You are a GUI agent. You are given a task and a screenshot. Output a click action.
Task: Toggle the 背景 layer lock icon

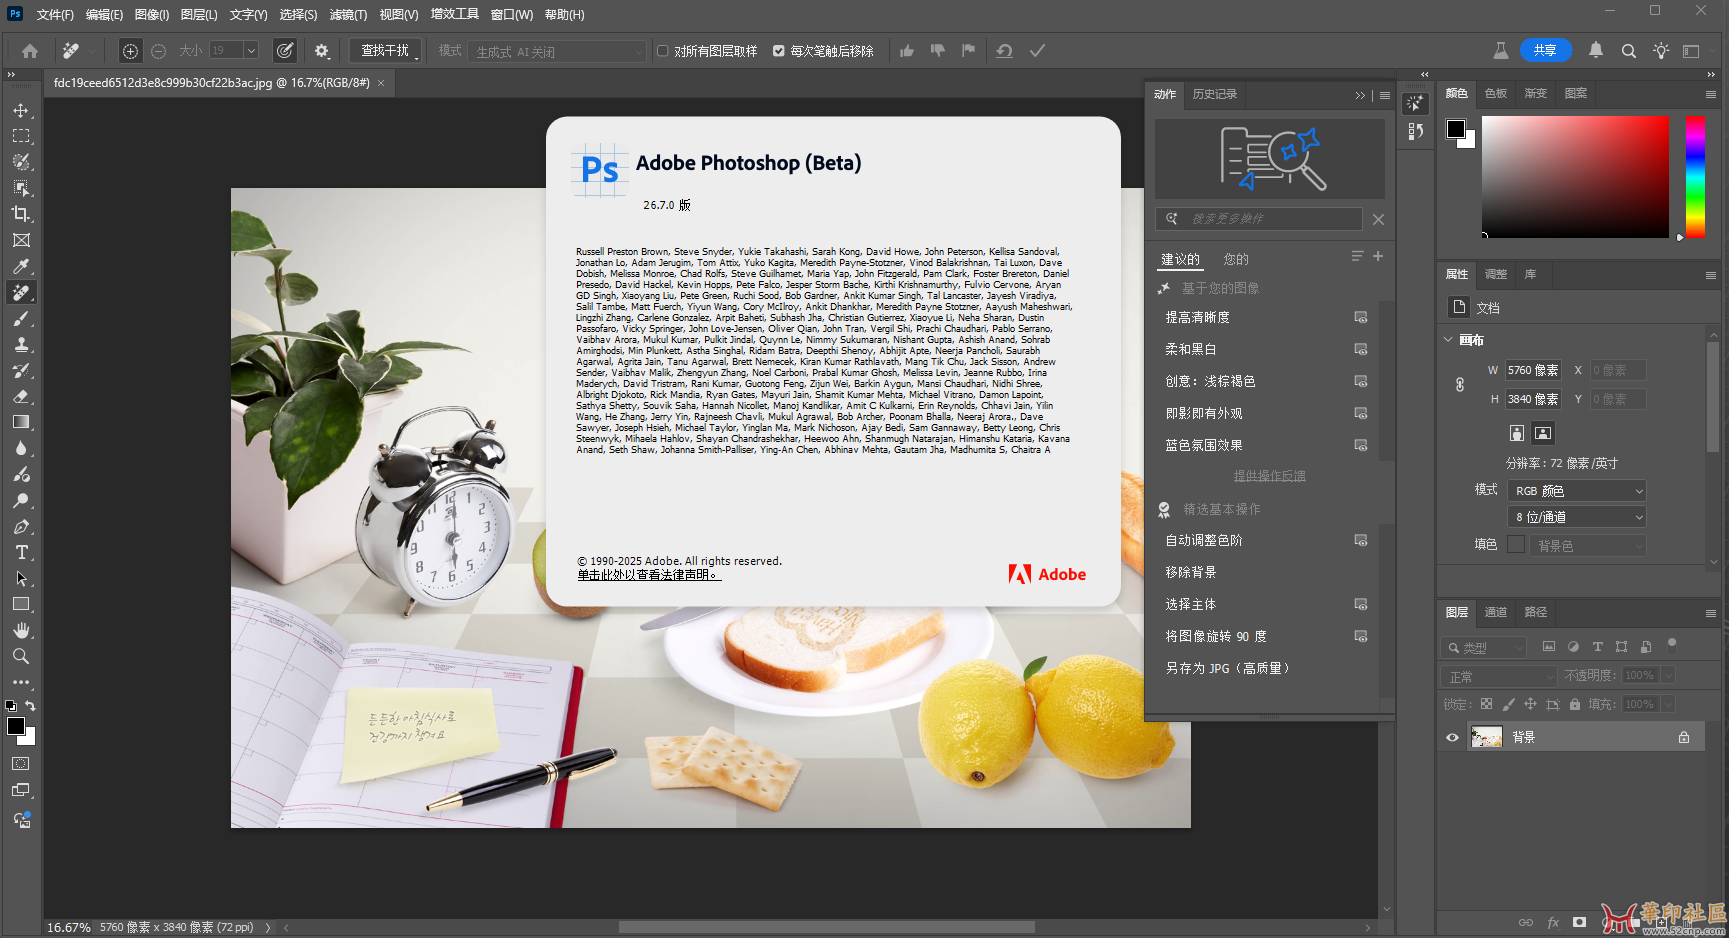[x=1684, y=737]
